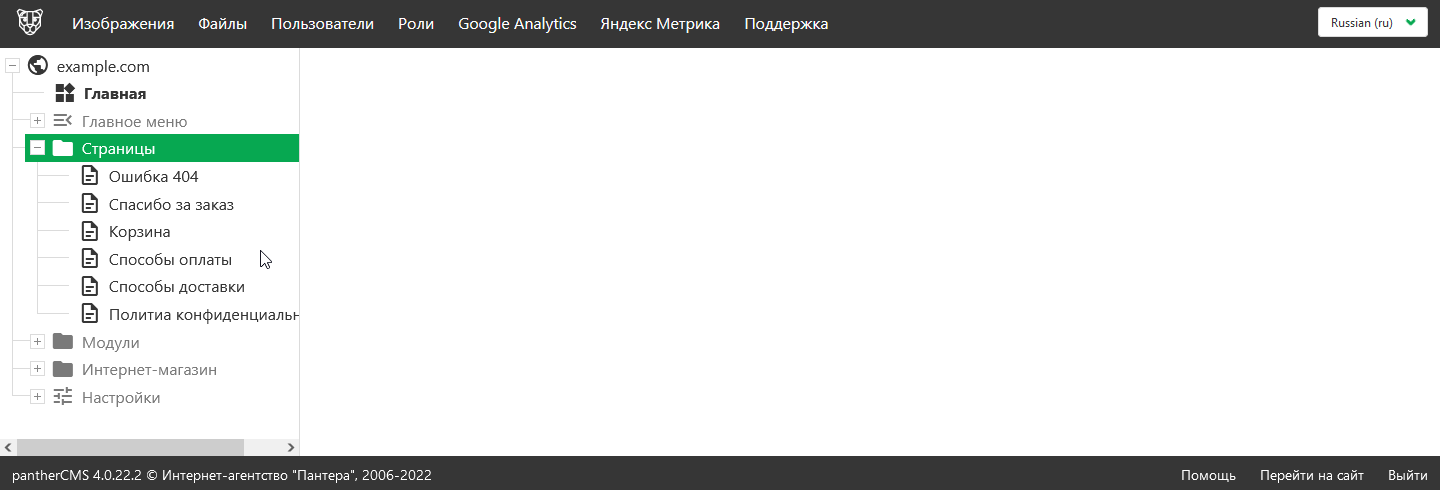This screenshot has width=1440, height=490.
Task: Follow the Перейти на сайт link
Action: coord(1311,476)
